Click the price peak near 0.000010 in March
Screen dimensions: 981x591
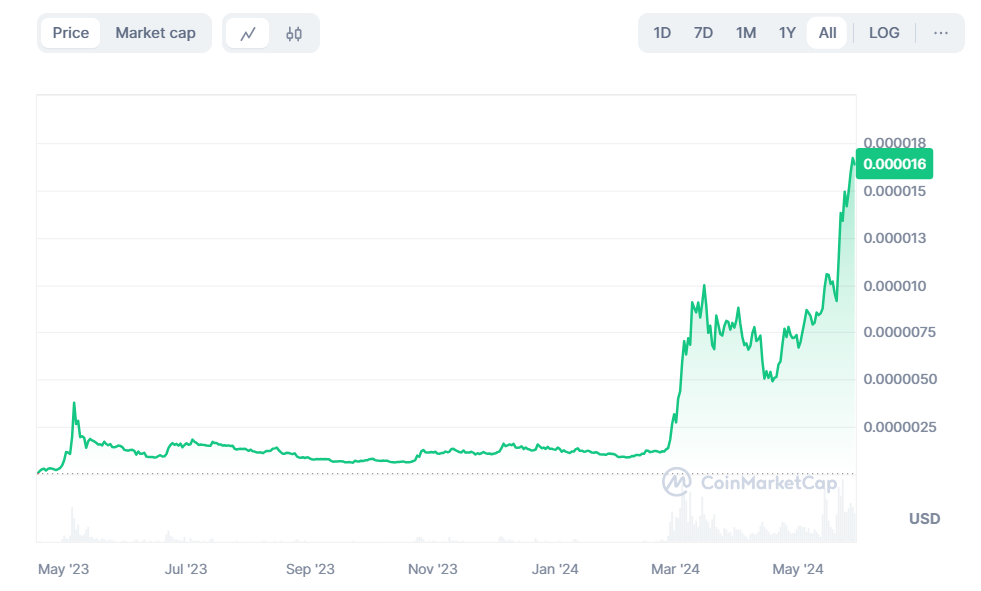(x=704, y=287)
